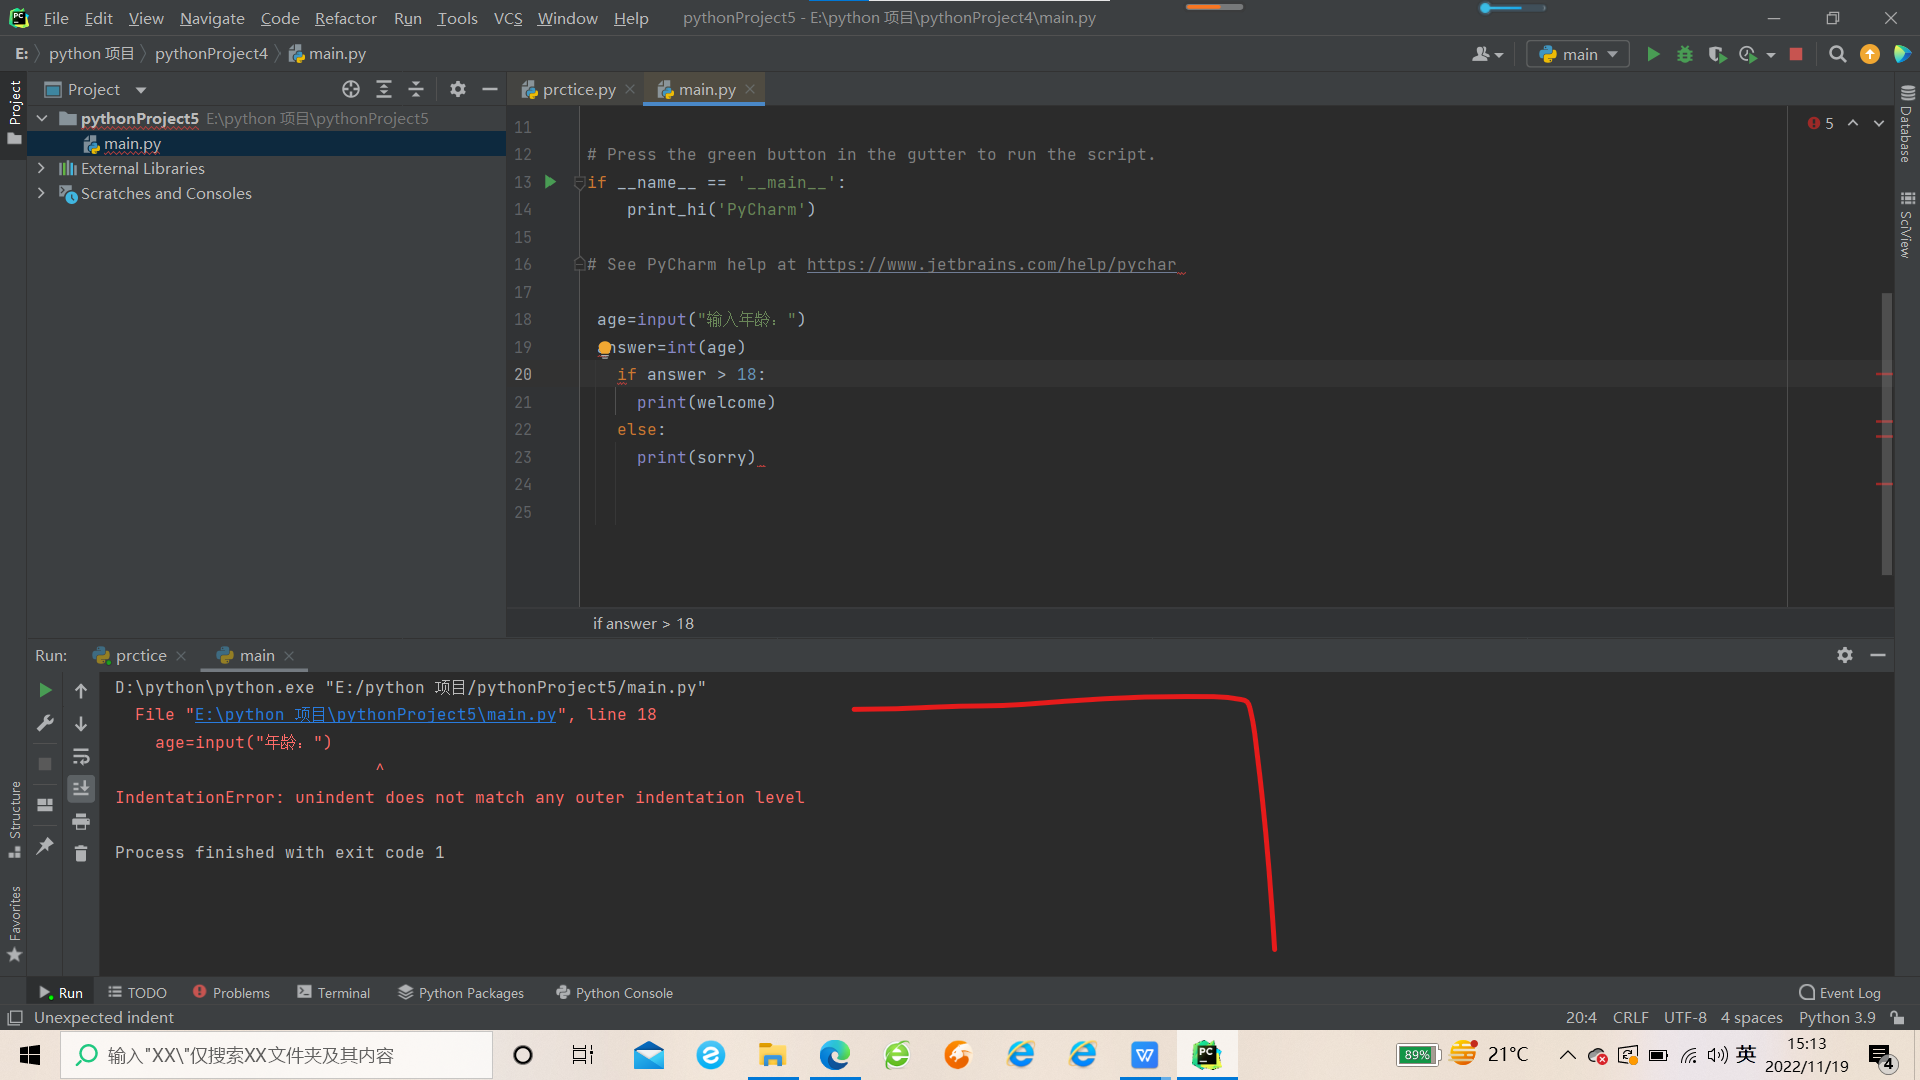Image resolution: width=1920 pixels, height=1080 pixels.
Task: Print the console output using the printer icon
Action: click(81, 822)
